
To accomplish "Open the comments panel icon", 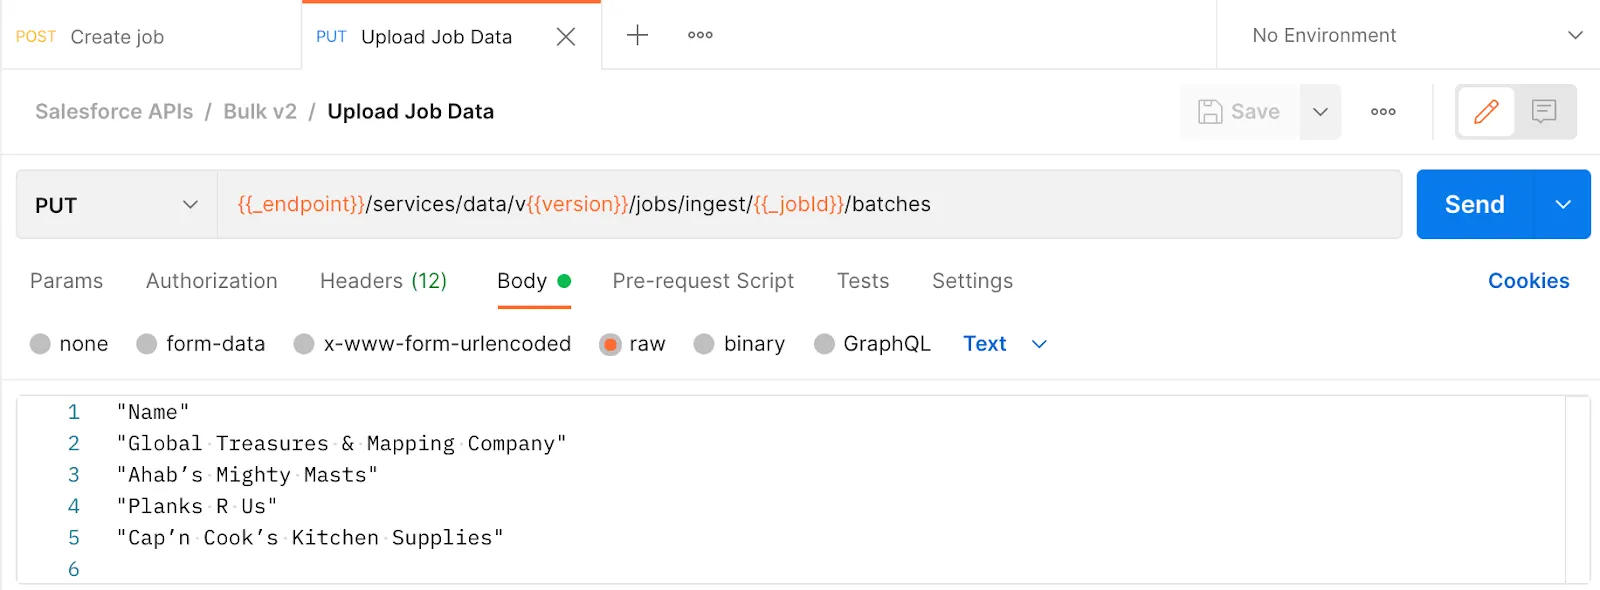I will [1544, 111].
